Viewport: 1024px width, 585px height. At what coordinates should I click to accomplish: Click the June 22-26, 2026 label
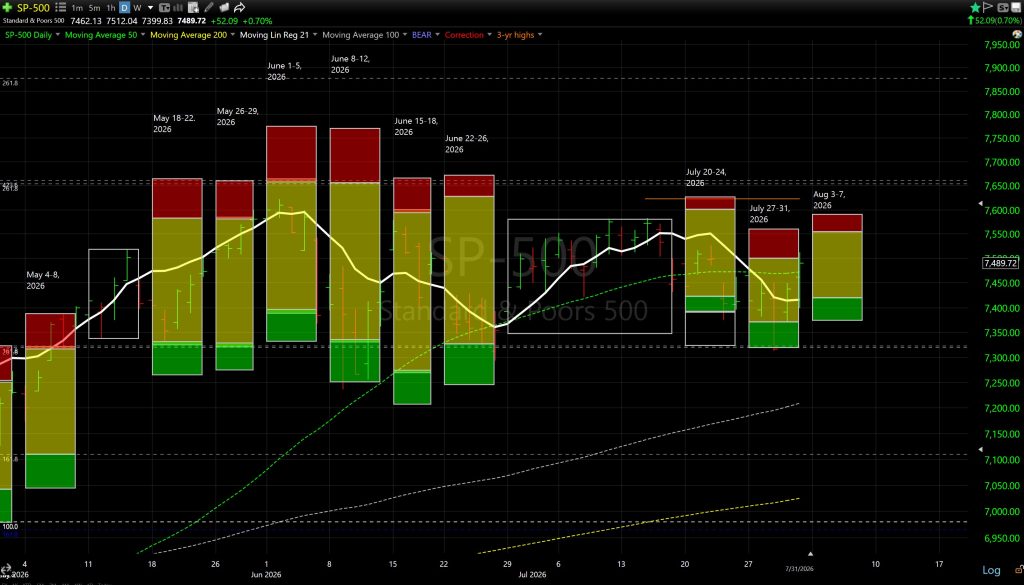tap(466, 144)
